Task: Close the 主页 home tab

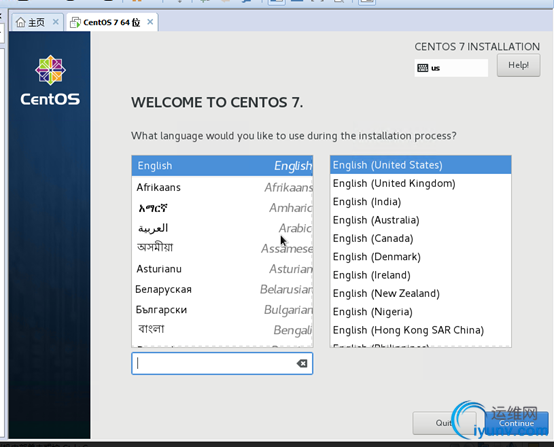Action: pos(55,22)
